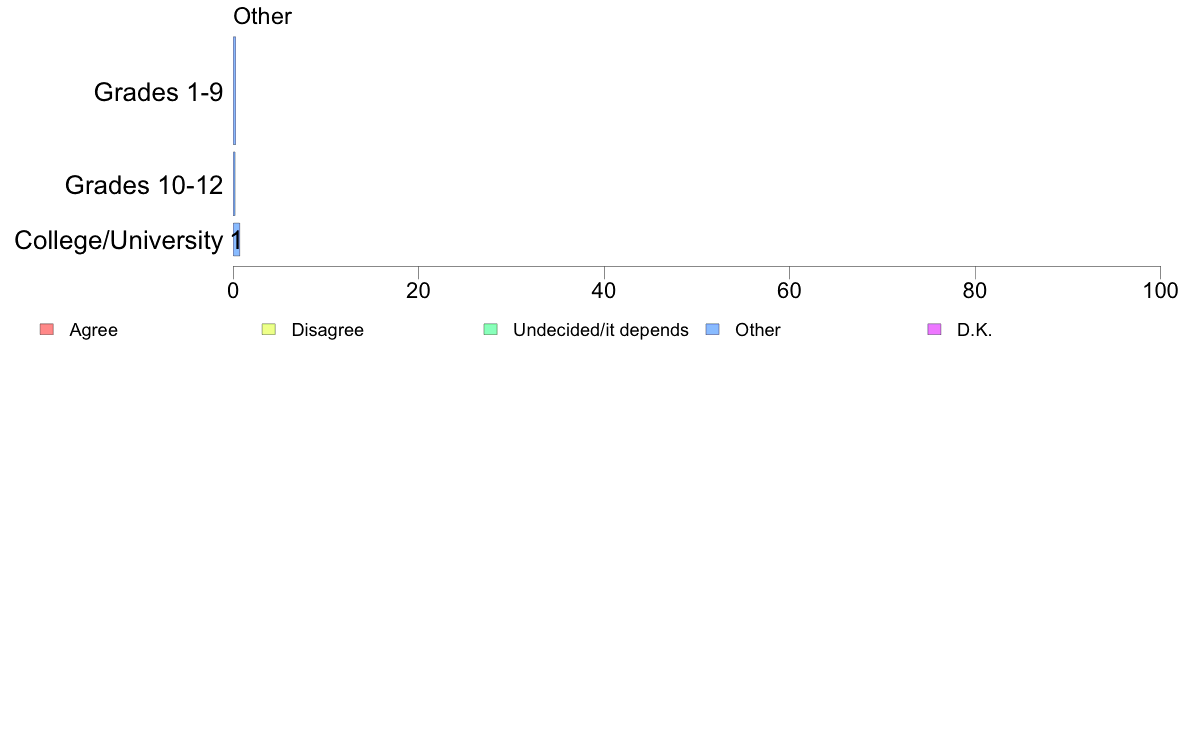Image resolution: width=1188 pixels, height=736 pixels.
Task: Click the blue Other legend swatch
Action: tap(712, 329)
